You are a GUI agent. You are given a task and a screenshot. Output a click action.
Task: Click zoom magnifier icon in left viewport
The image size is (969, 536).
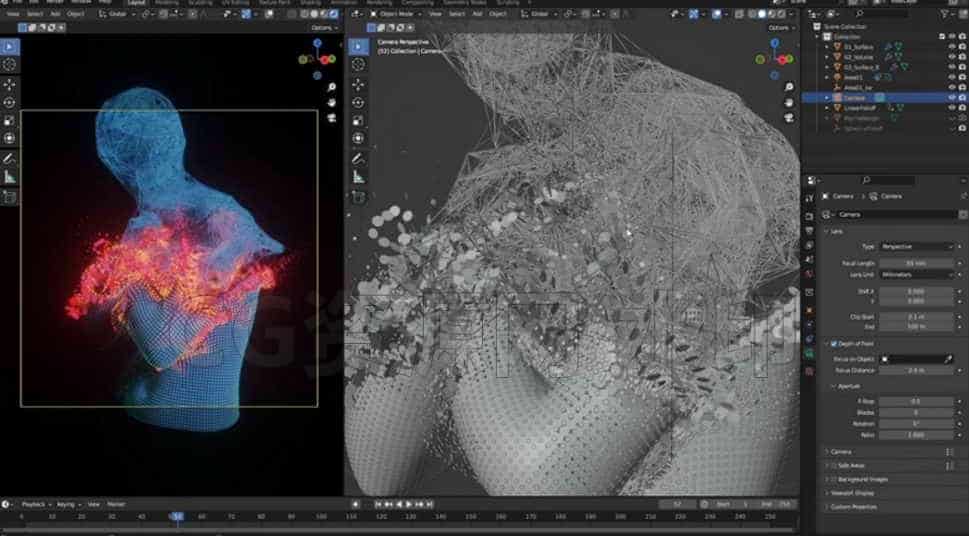coord(332,87)
